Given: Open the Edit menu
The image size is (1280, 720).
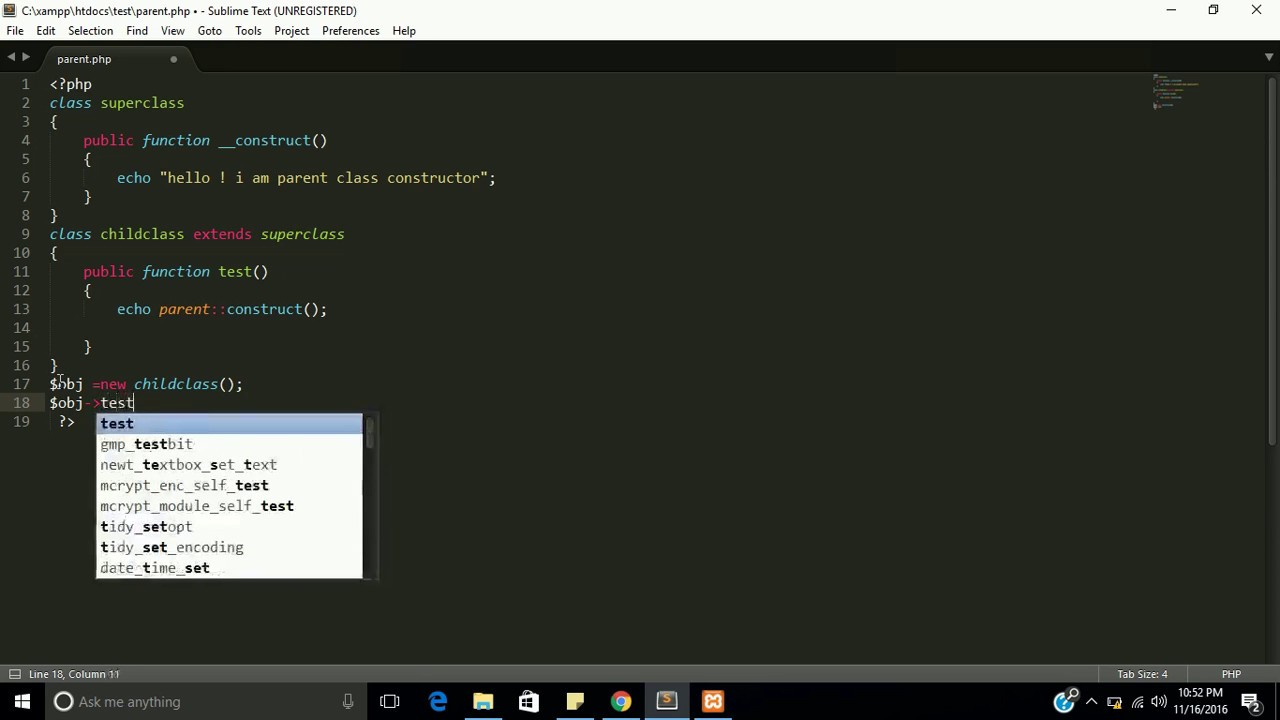Looking at the screenshot, I should click(46, 31).
